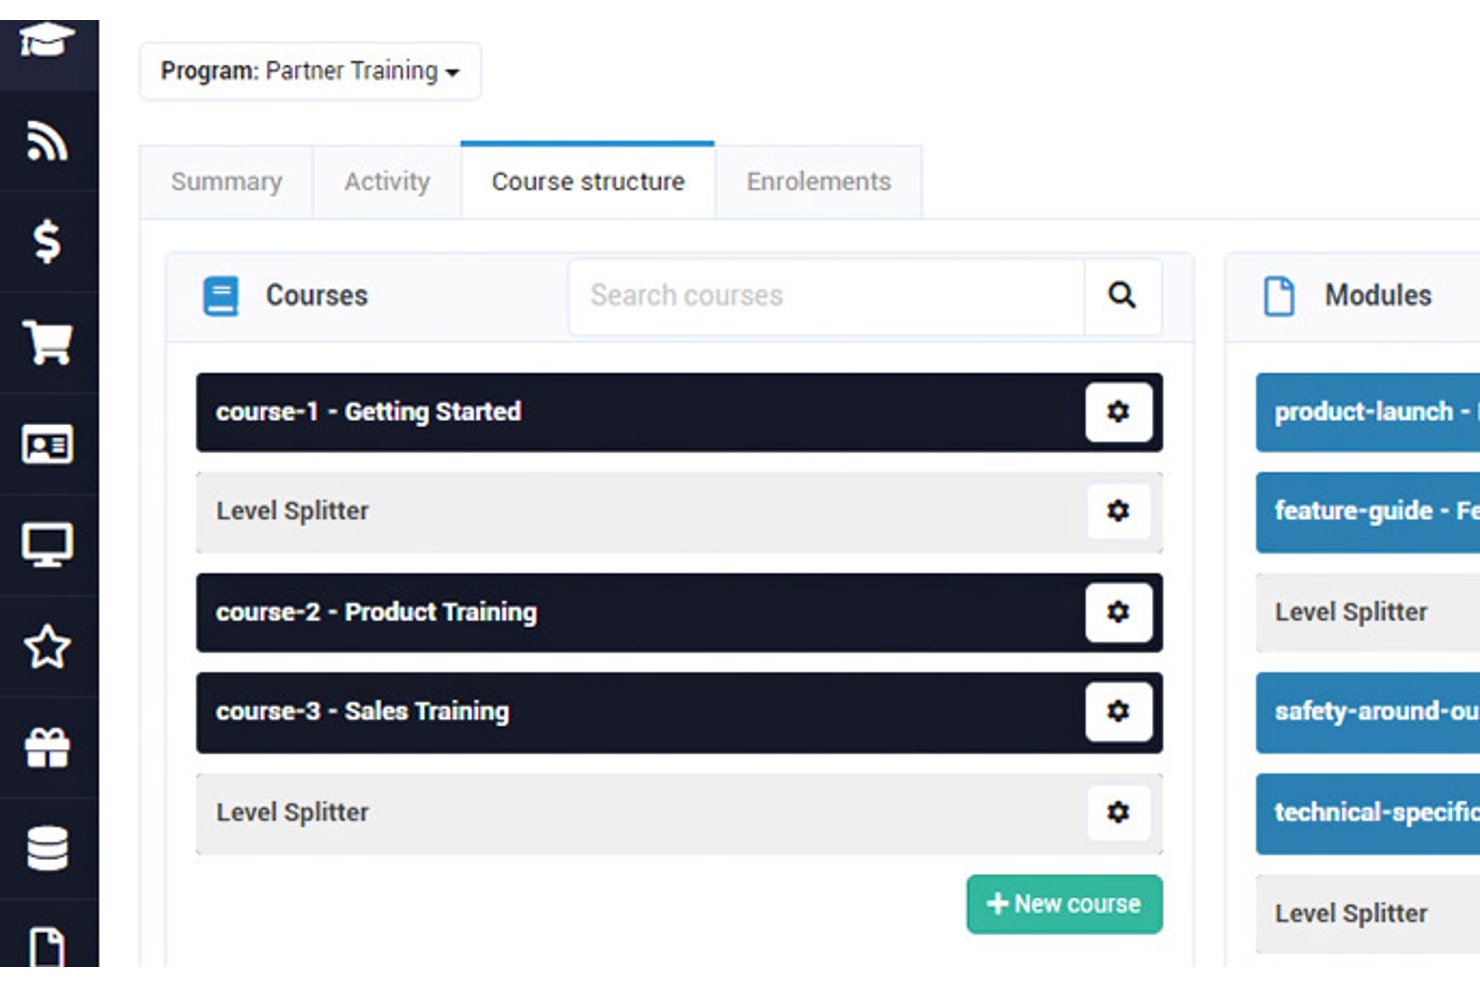Switch to the Summary tab
The width and height of the screenshot is (1480, 987).
[x=226, y=182]
